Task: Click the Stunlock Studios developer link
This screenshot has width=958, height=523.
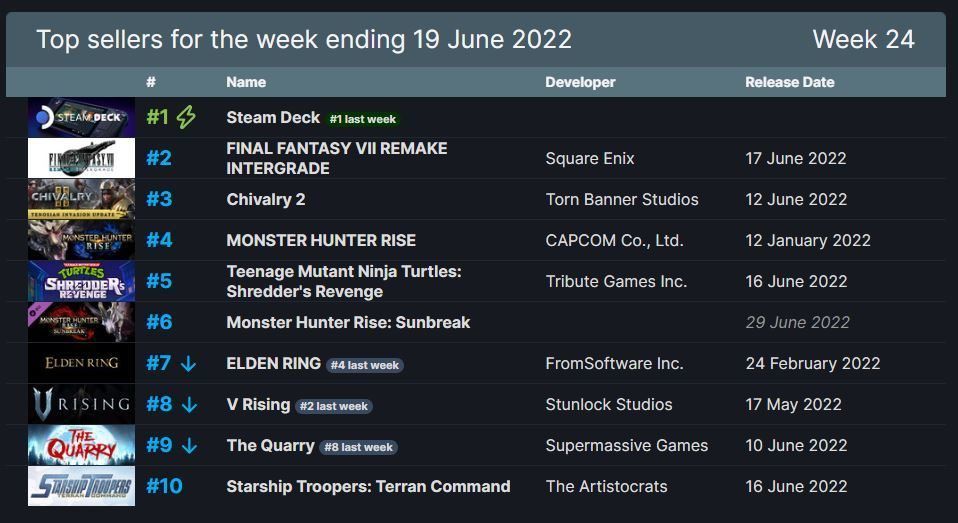Action: tap(609, 404)
